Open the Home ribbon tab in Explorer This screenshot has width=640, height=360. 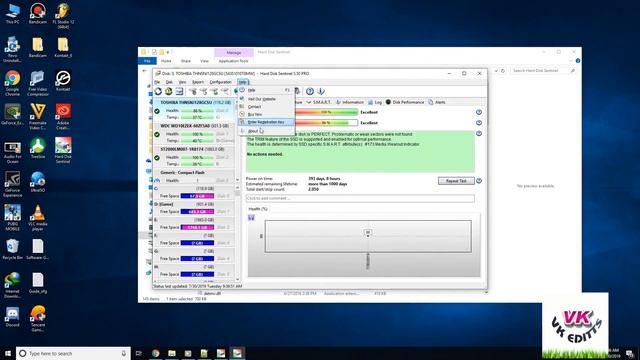tap(166, 61)
